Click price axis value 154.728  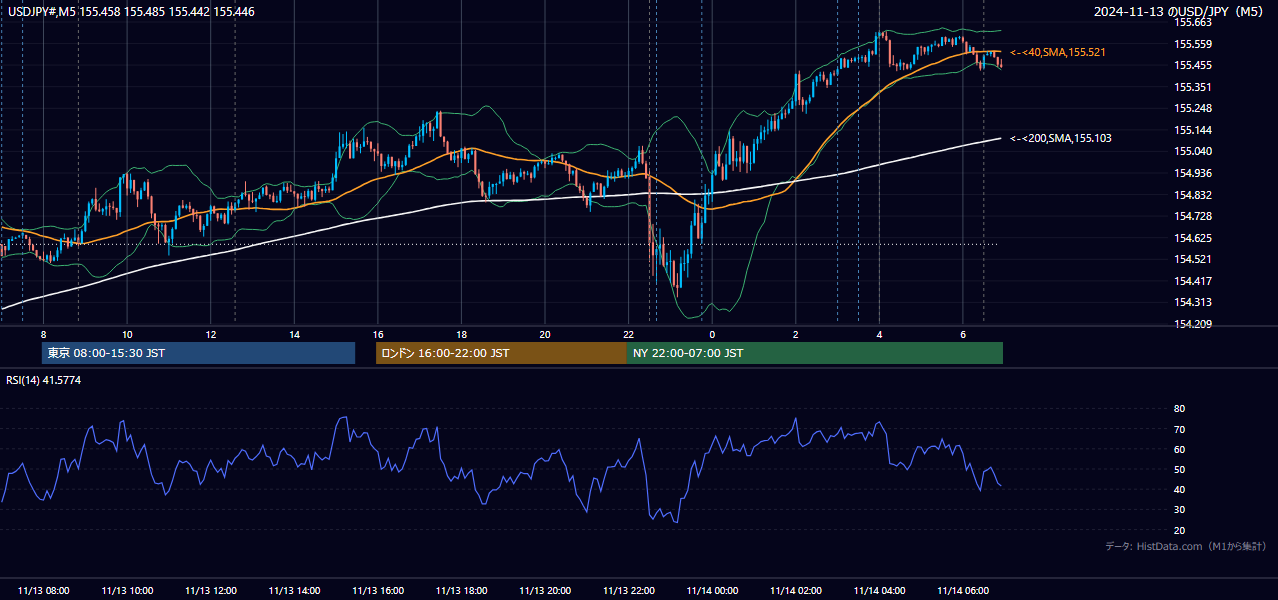pyautogui.click(x=1193, y=216)
